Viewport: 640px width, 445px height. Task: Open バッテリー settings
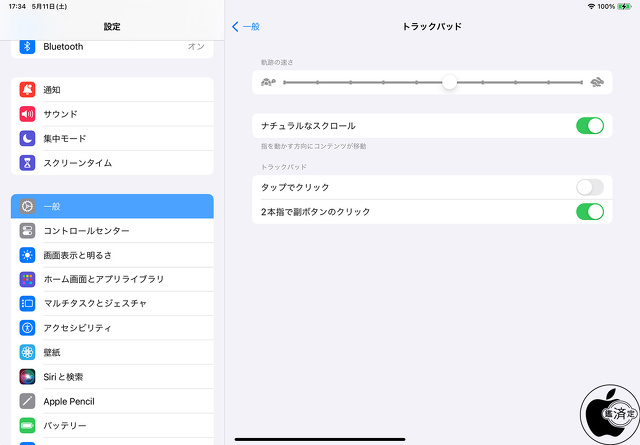112,425
